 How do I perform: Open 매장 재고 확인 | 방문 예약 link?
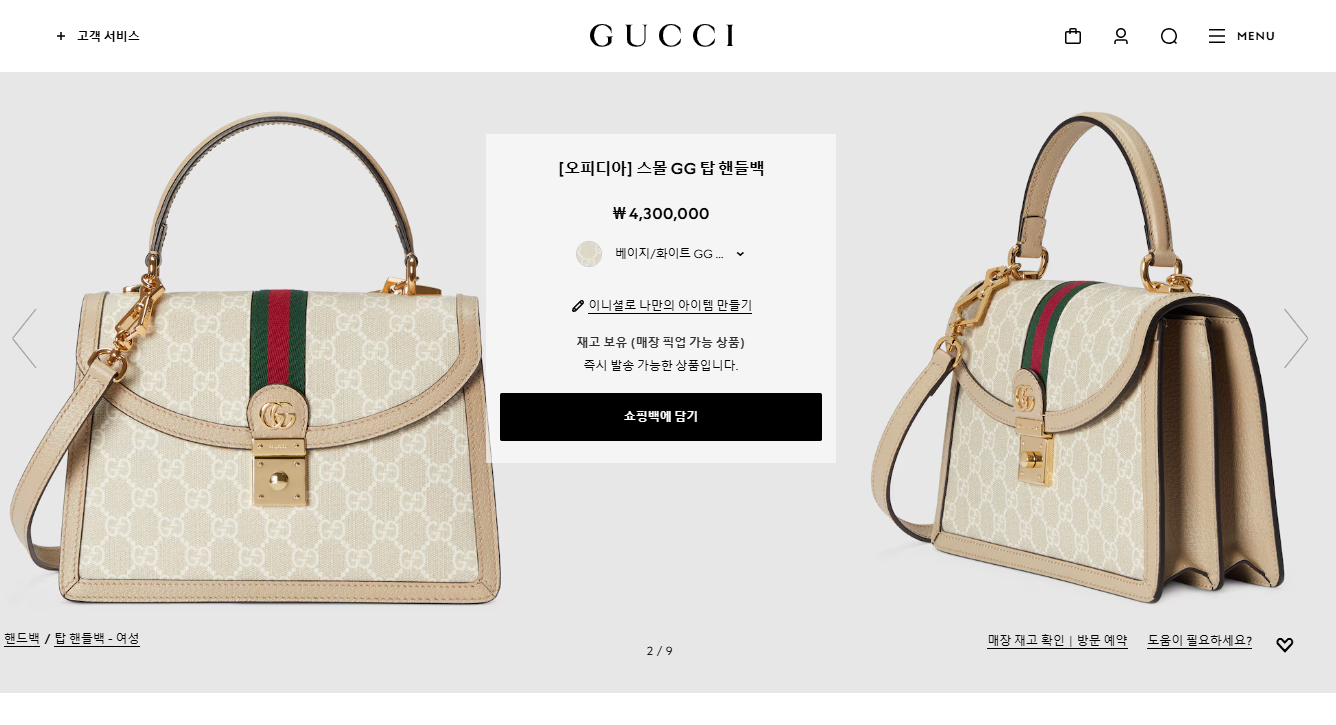coord(1057,640)
